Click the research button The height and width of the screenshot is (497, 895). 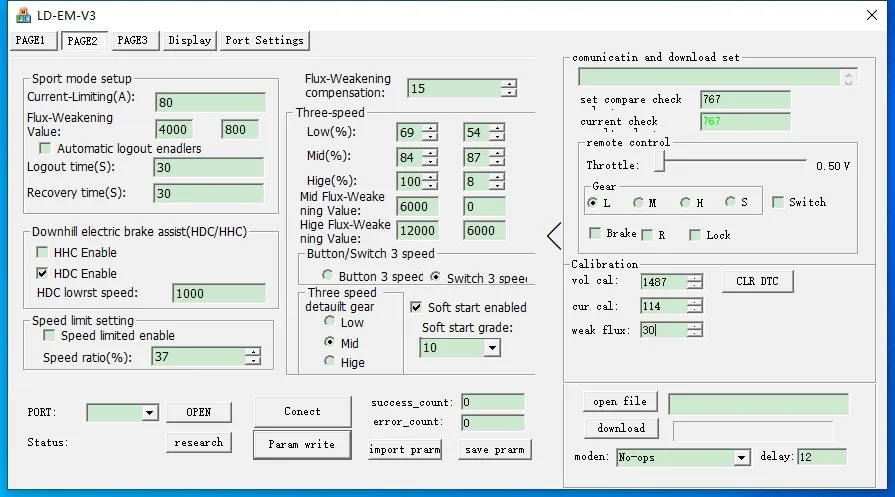click(199, 442)
